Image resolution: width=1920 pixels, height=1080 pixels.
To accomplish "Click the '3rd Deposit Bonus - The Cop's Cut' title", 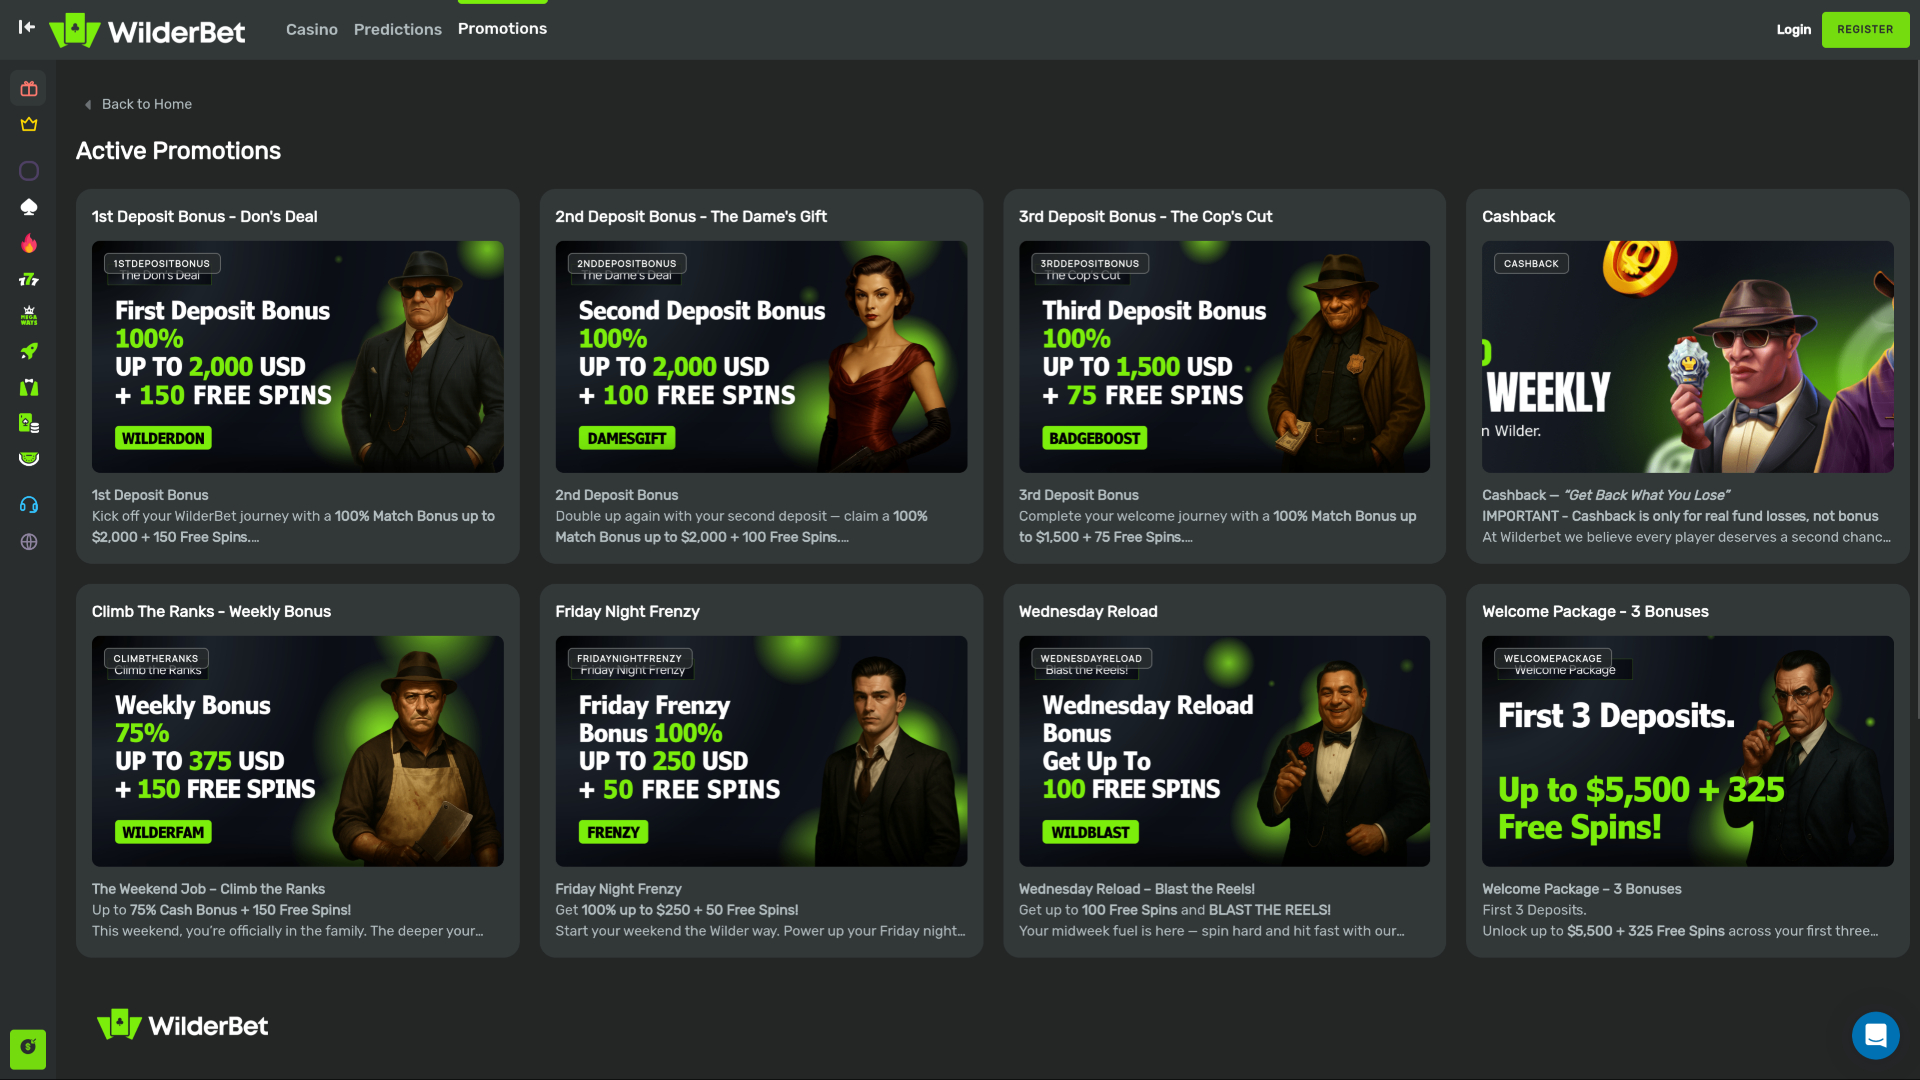I will 1145,217.
